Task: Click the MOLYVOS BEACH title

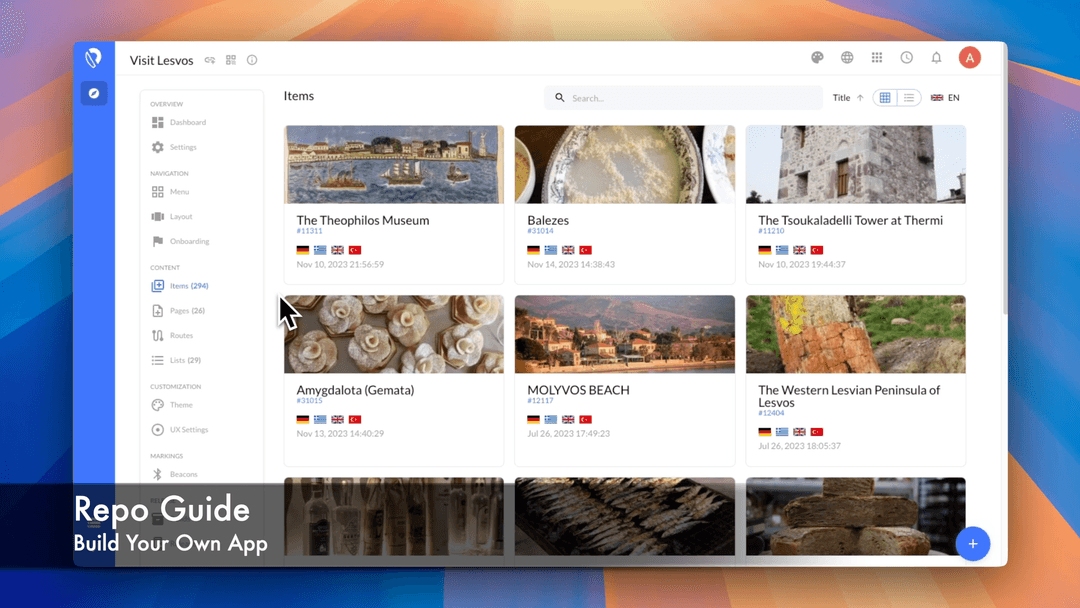Action: (x=579, y=390)
